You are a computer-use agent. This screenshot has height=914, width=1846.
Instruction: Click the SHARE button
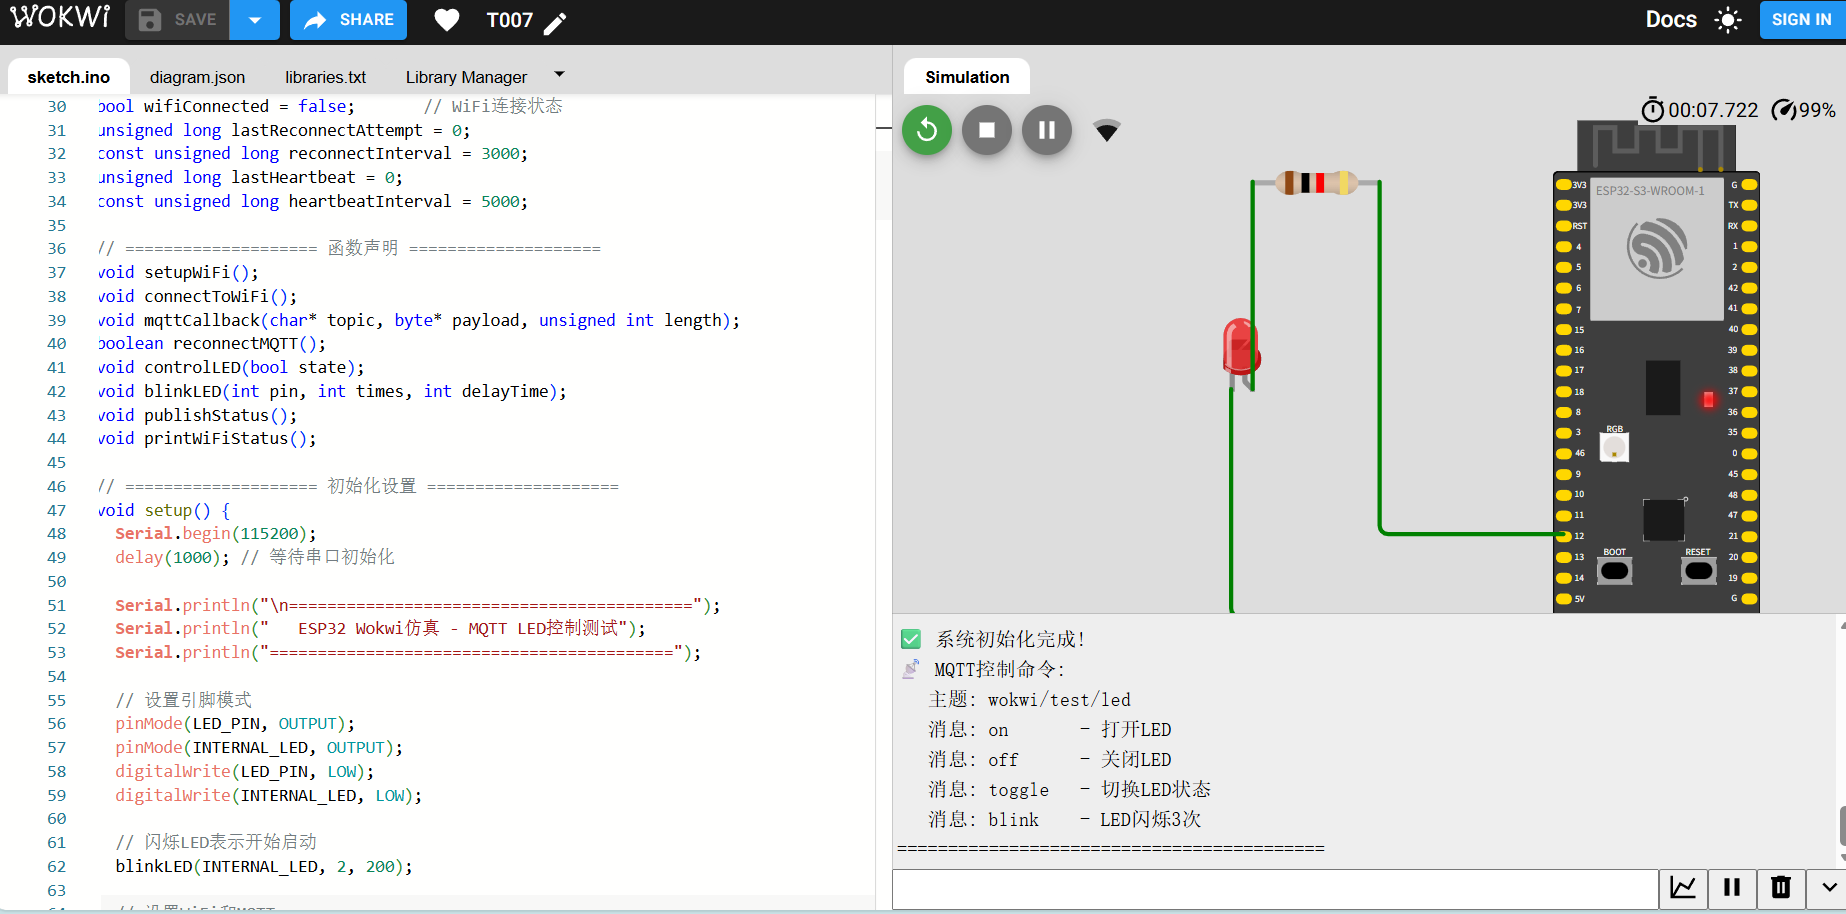point(348,20)
